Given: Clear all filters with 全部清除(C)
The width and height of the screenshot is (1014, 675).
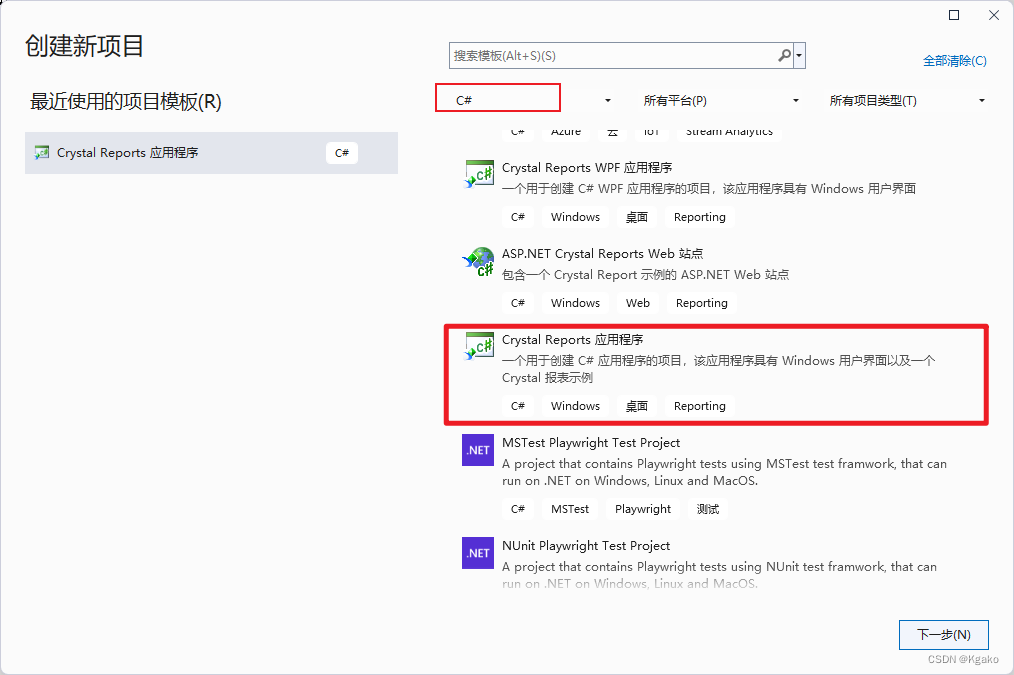Looking at the screenshot, I should 955,61.
